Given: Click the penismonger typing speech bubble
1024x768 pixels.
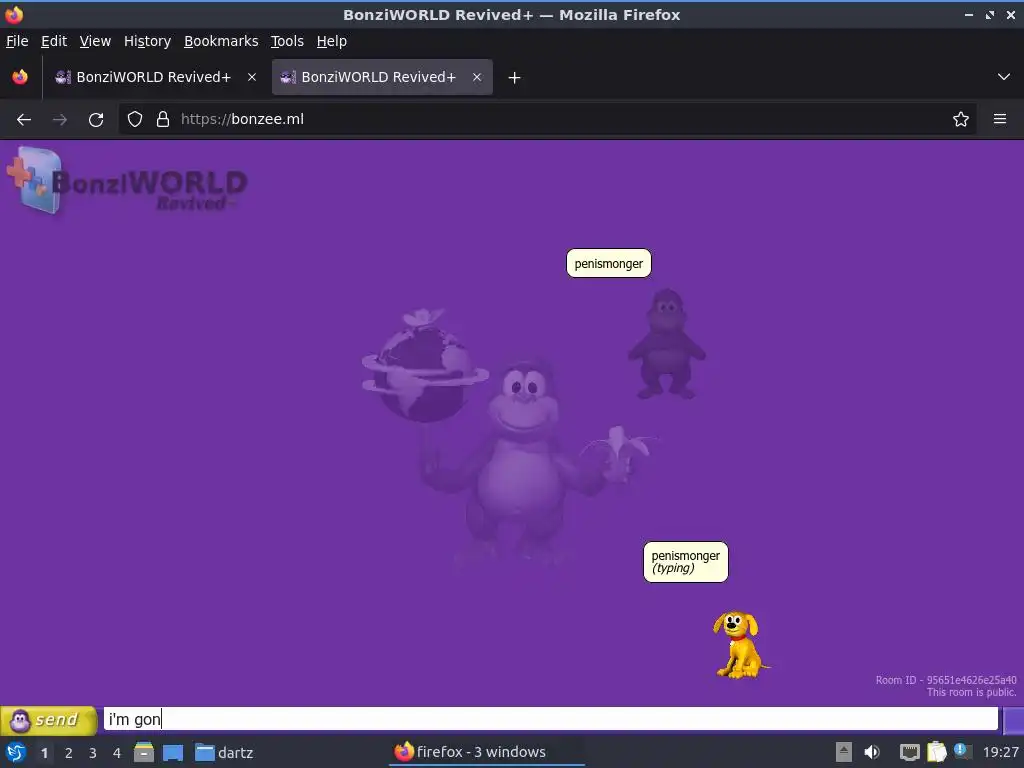Looking at the screenshot, I should 686,562.
